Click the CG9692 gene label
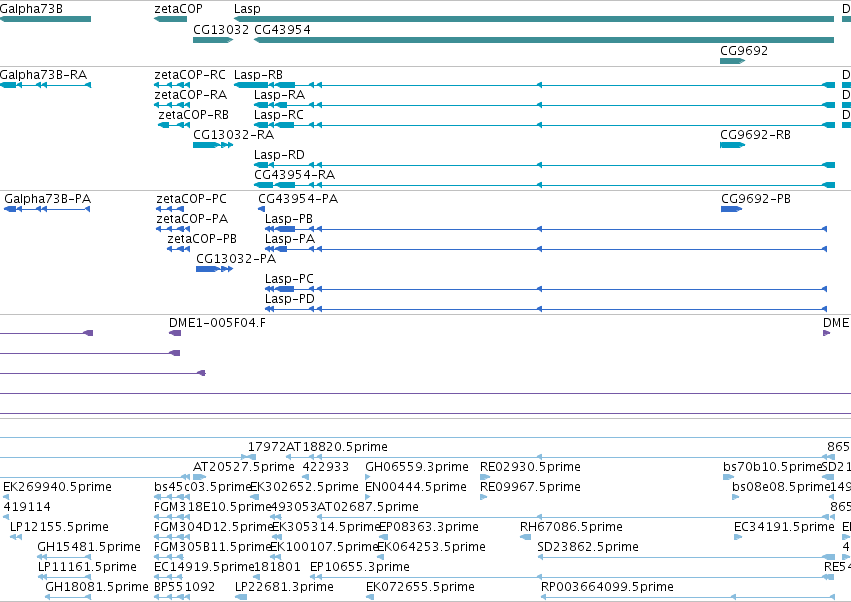 tap(744, 51)
